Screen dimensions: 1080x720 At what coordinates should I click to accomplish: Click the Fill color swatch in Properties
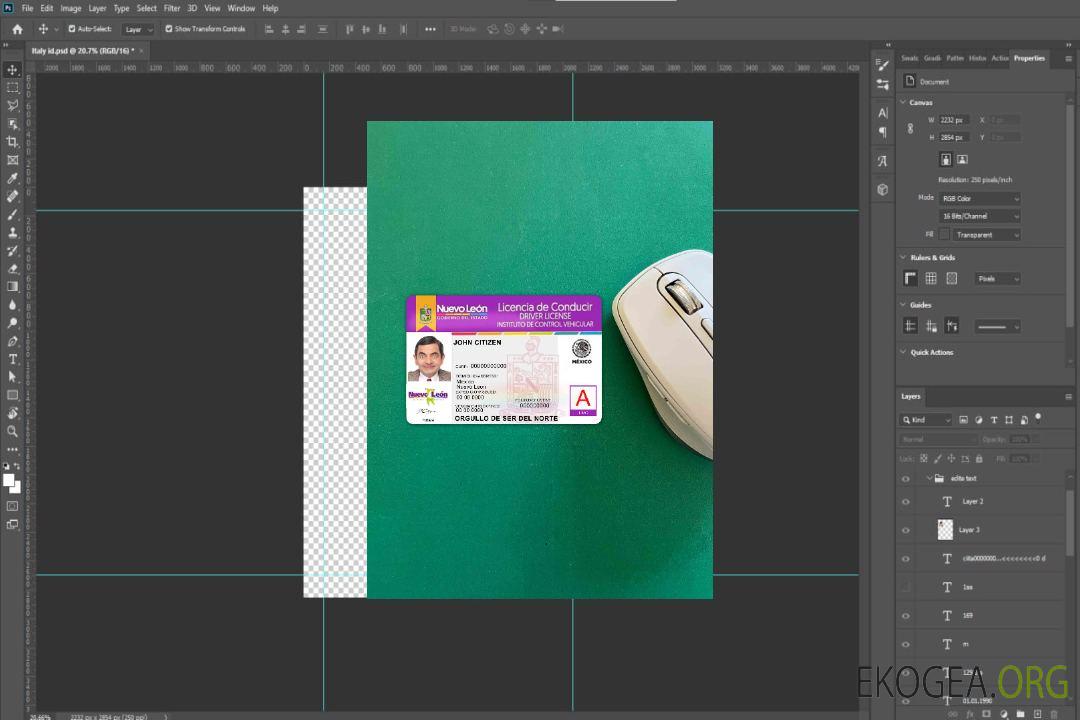coord(944,234)
